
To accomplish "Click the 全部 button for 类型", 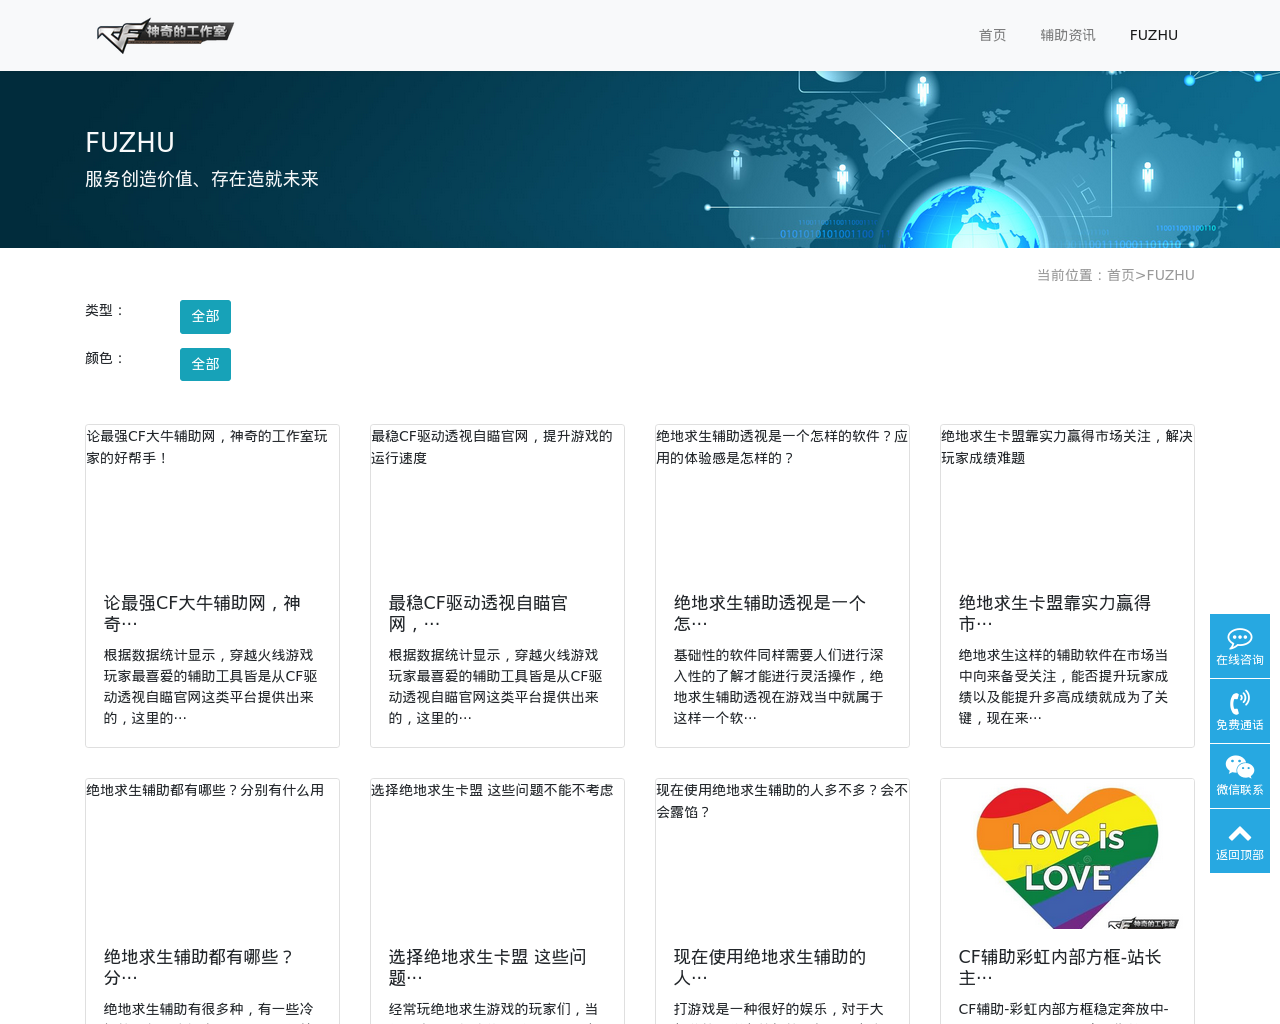I will [x=205, y=316].
